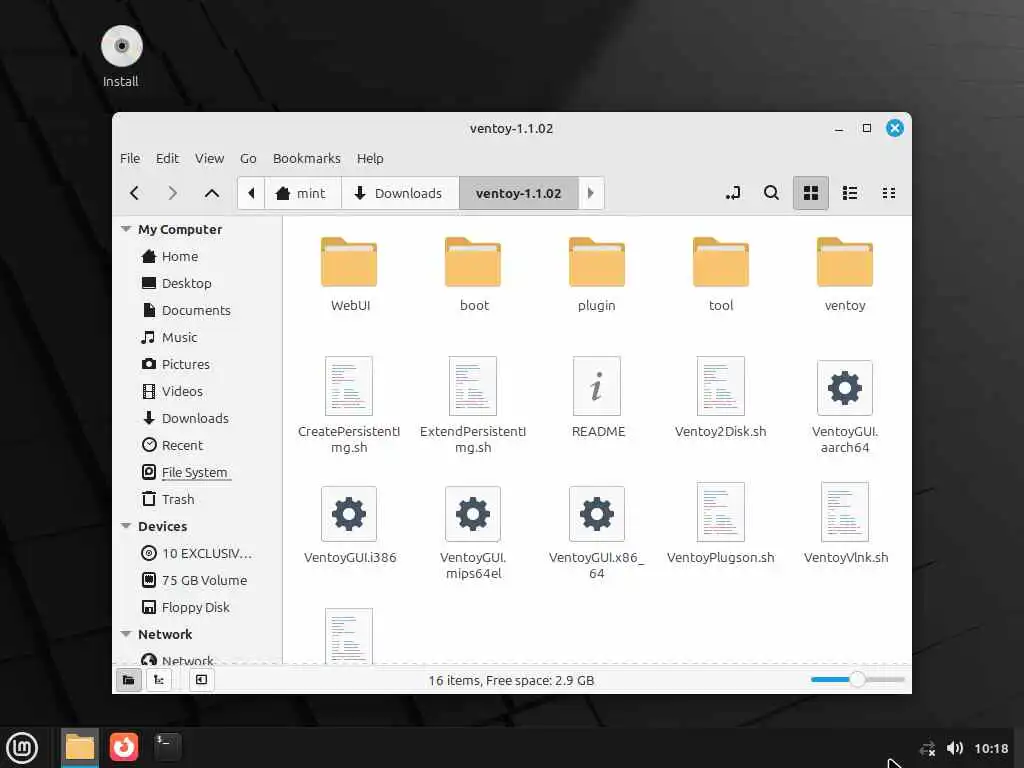The image size is (1024, 768).
Task: Open 10 EXCLUSIV... device
Action: 197,553
